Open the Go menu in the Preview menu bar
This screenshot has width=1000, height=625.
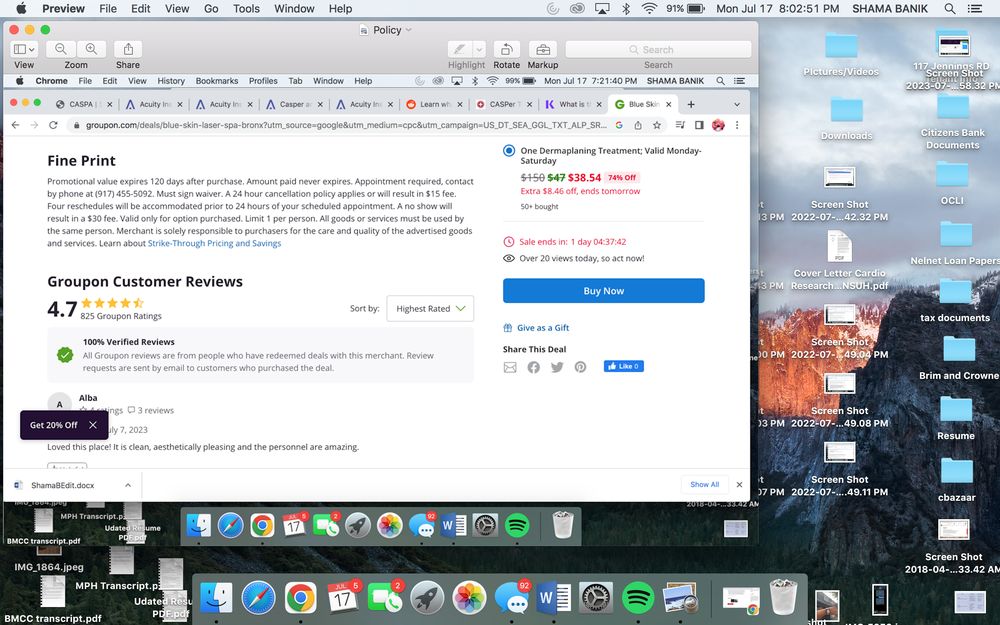pos(211,8)
